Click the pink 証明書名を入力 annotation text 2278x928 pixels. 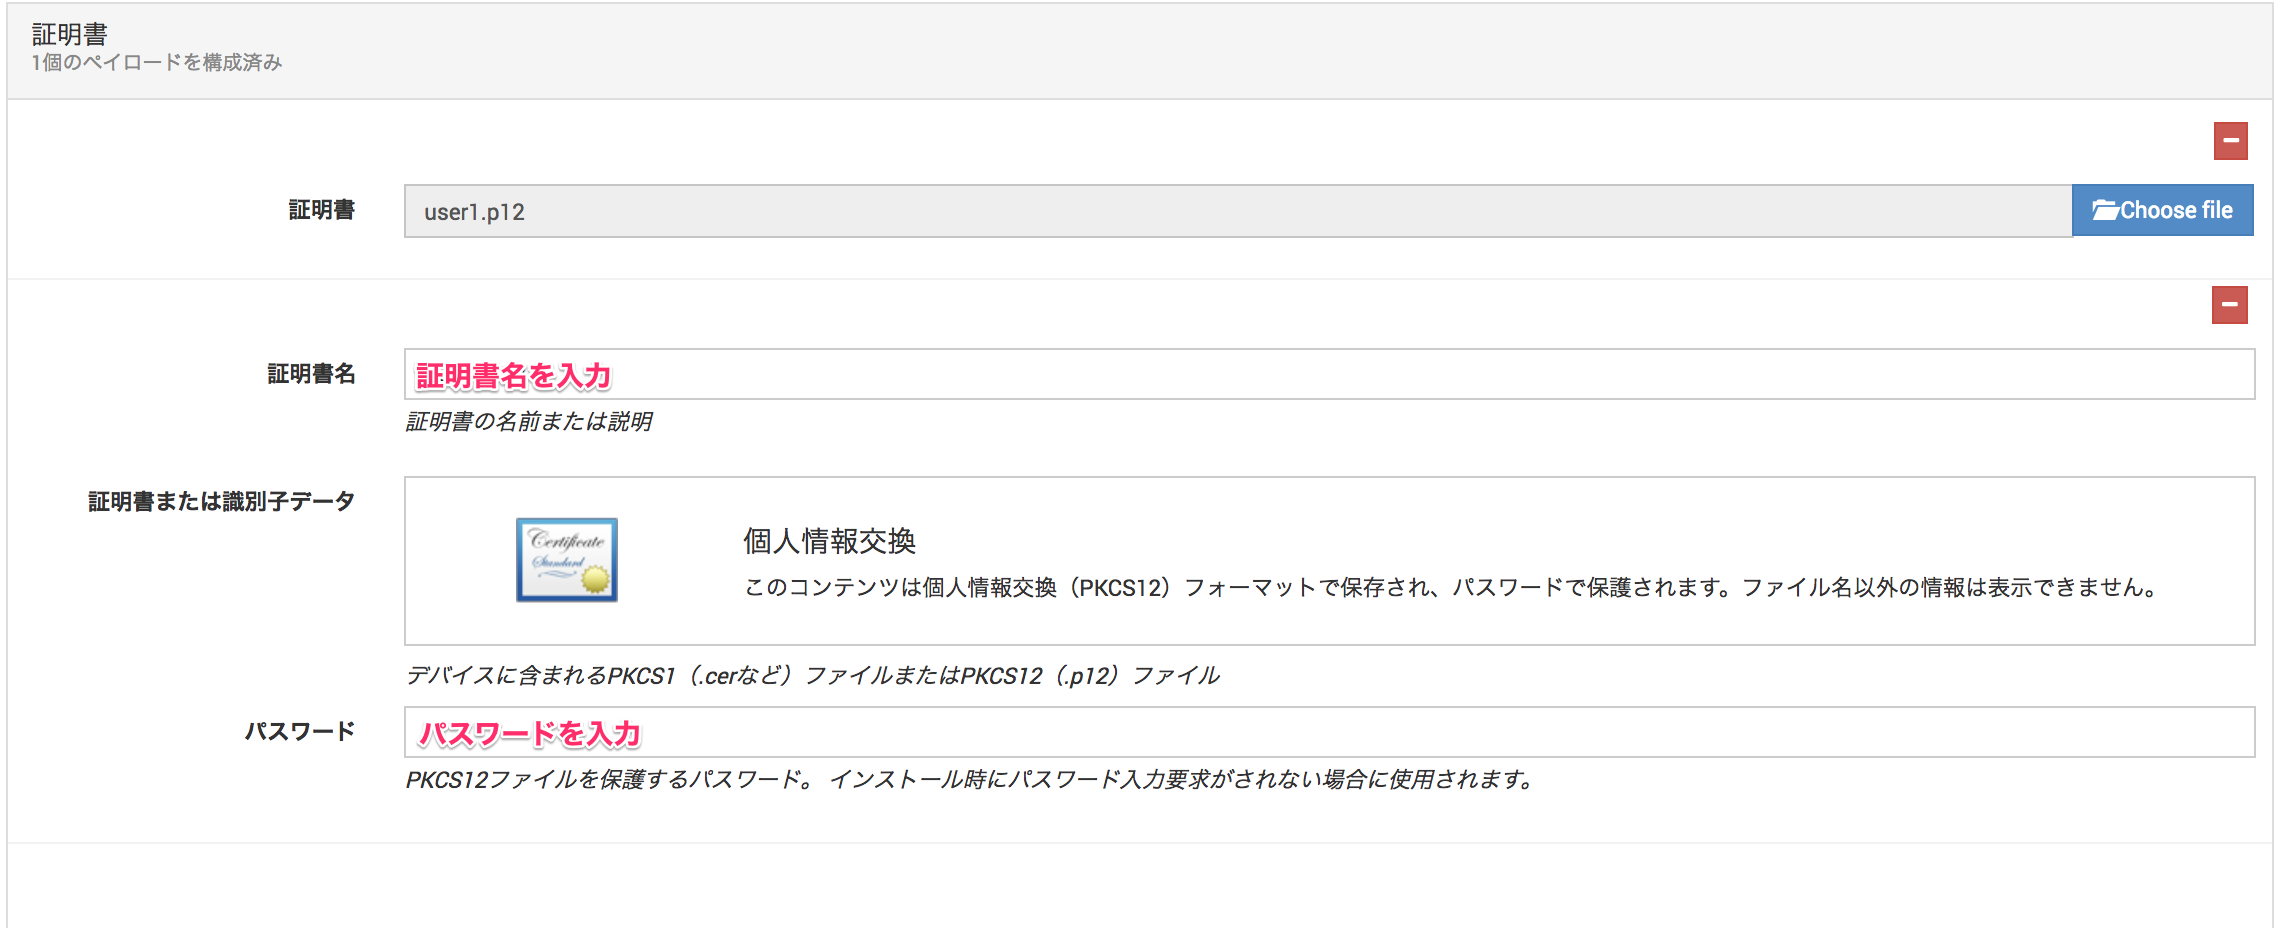513,376
